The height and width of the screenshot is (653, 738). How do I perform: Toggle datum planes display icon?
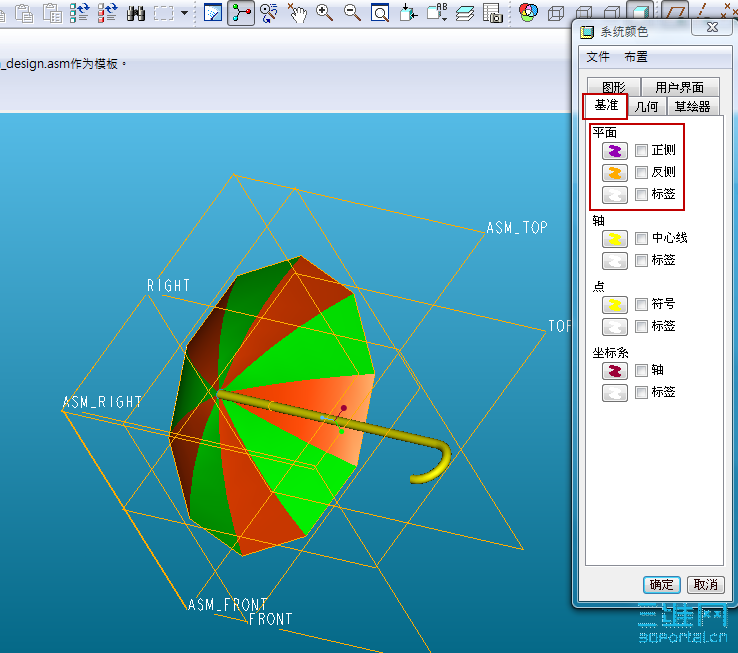point(675,10)
